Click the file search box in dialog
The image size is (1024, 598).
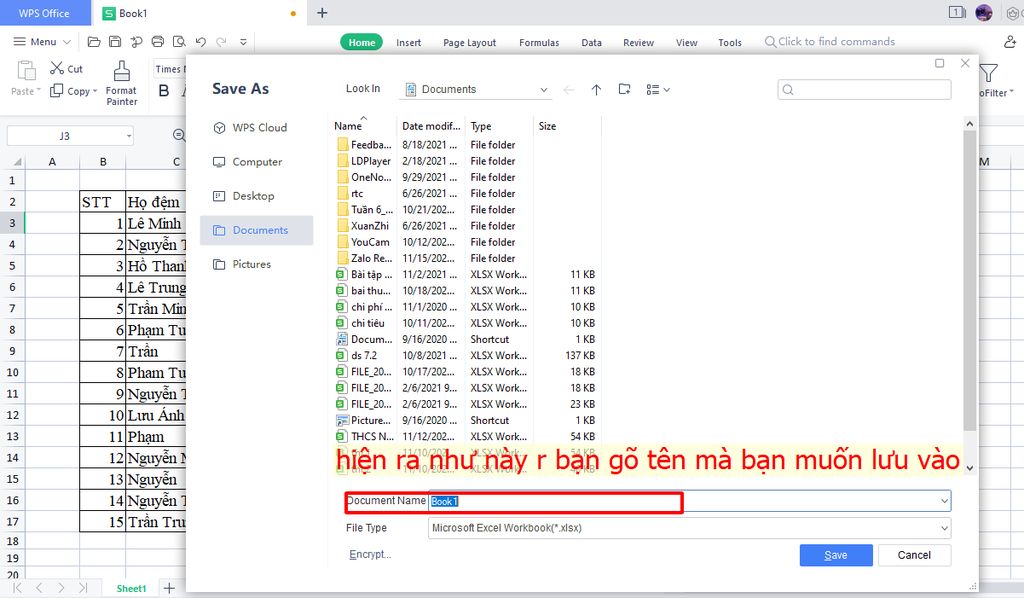(864, 89)
